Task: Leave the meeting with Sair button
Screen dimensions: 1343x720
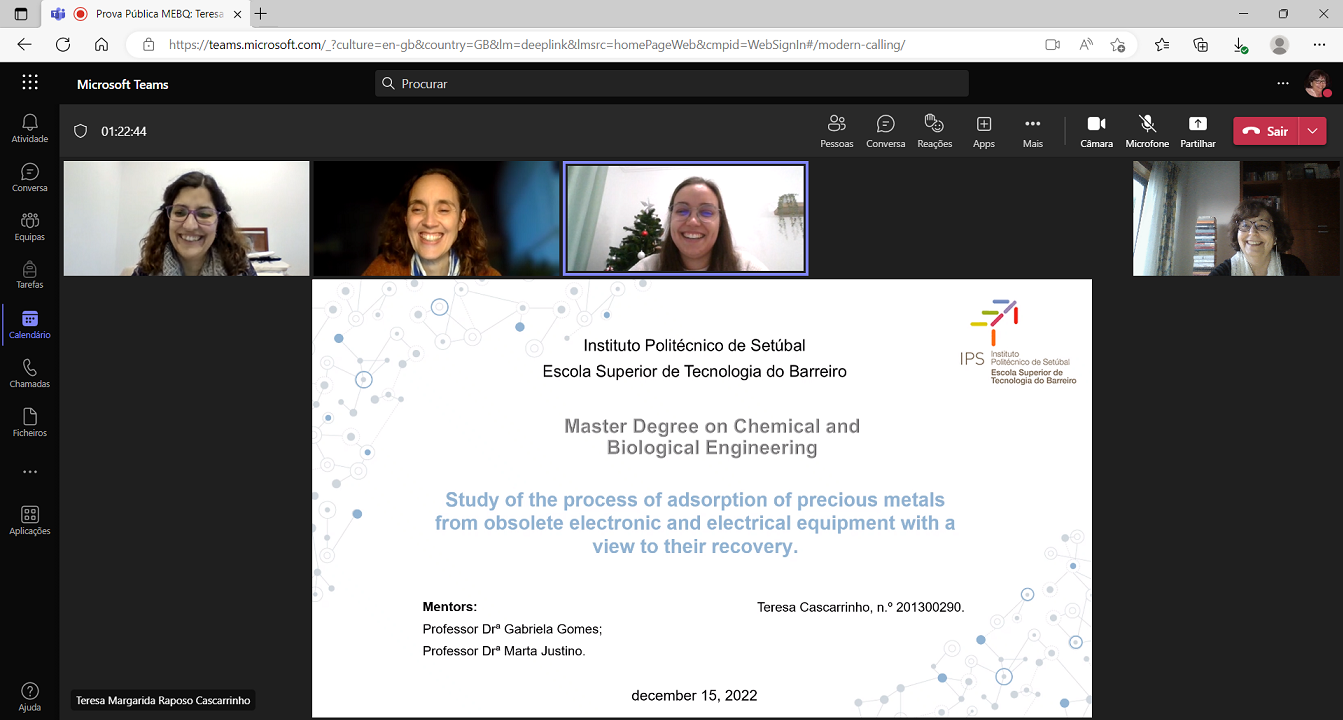Action: click(x=1266, y=131)
